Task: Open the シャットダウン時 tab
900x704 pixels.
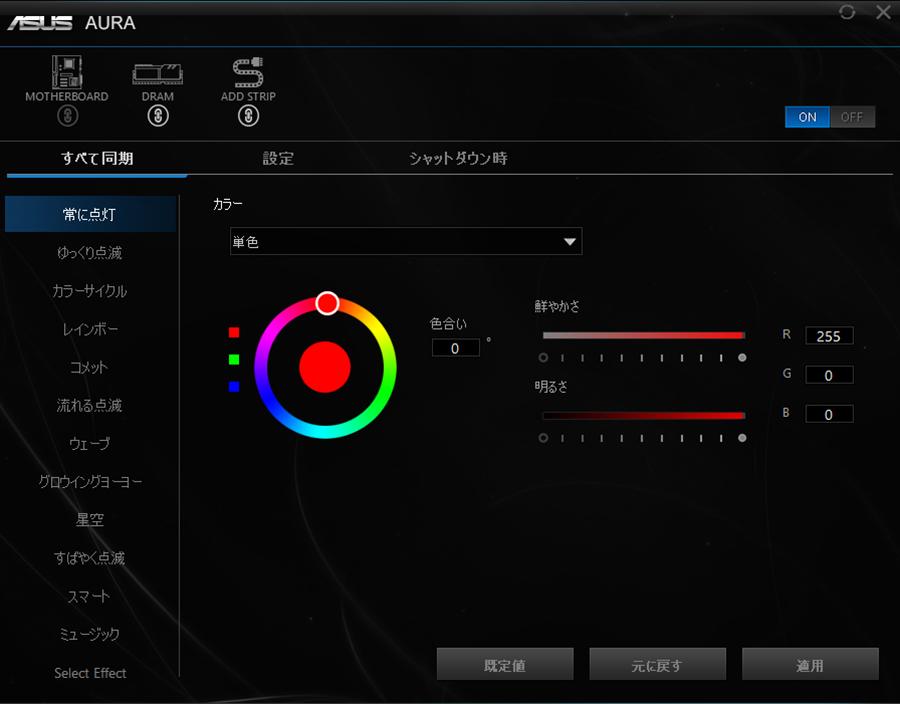Action: tap(458, 158)
